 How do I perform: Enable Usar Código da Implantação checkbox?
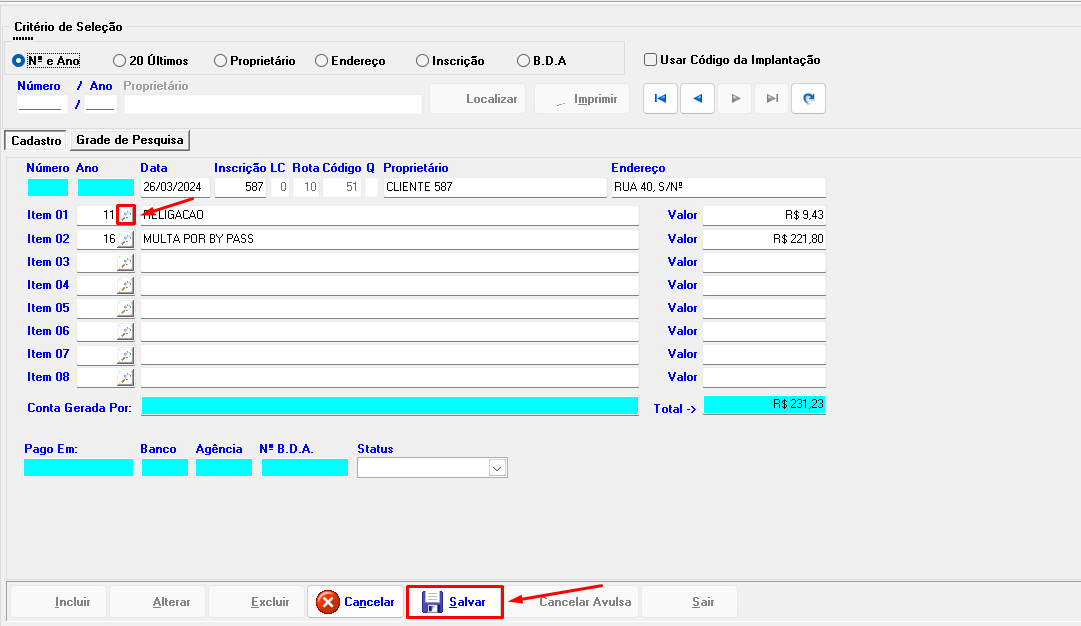pyautogui.click(x=651, y=60)
